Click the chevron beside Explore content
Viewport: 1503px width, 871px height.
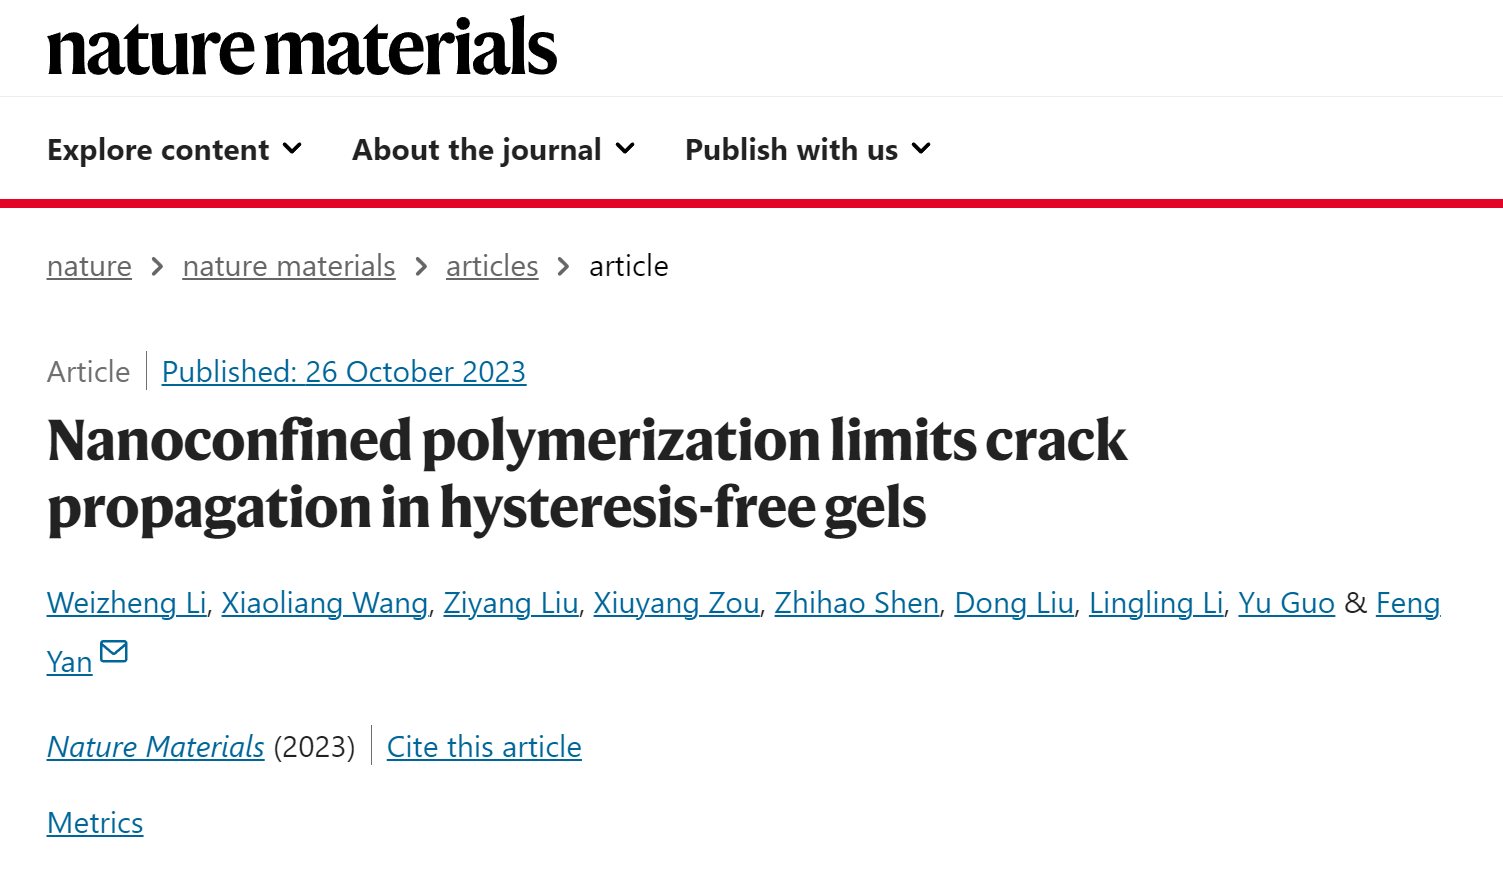(x=292, y=149)
